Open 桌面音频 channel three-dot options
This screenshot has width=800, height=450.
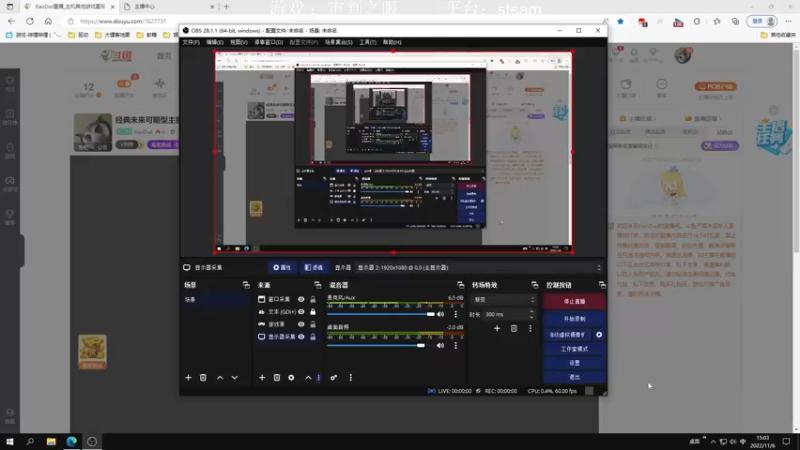pyautogui.click(x=456, y=345)
